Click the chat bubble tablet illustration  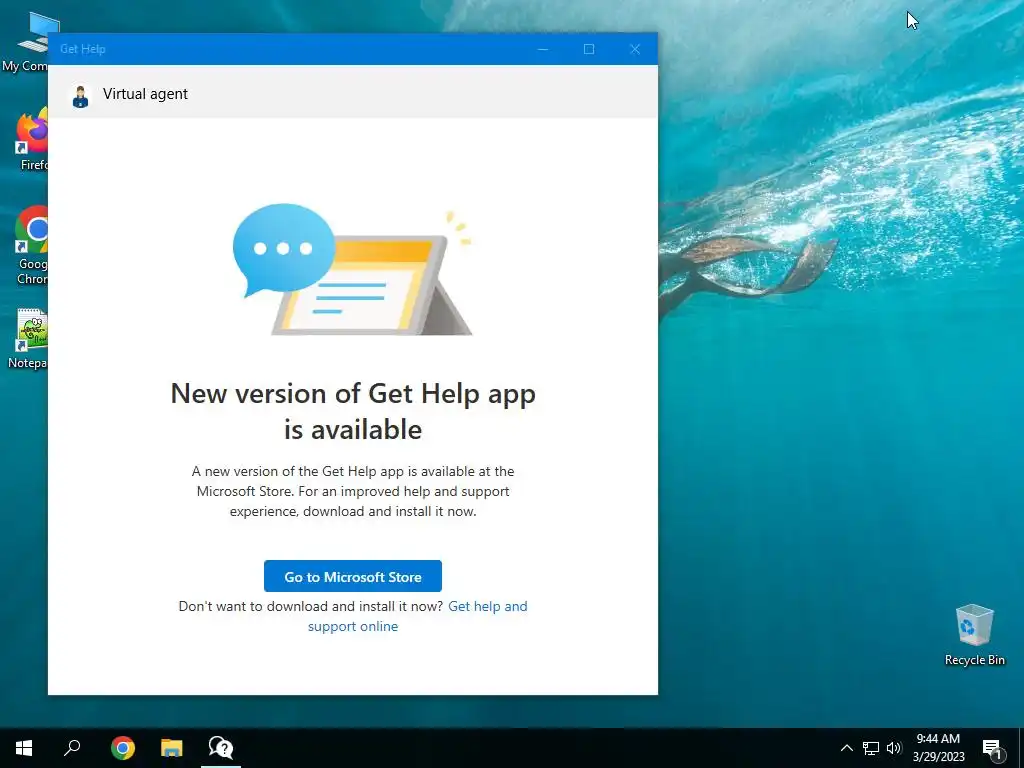(353, 270)
